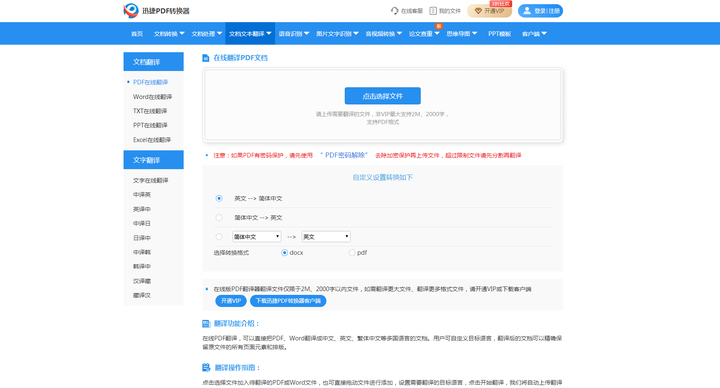This screenshot has height=388, width=720.
Task: Click the 登录|注册 button
Action: (x=540, y=11)
